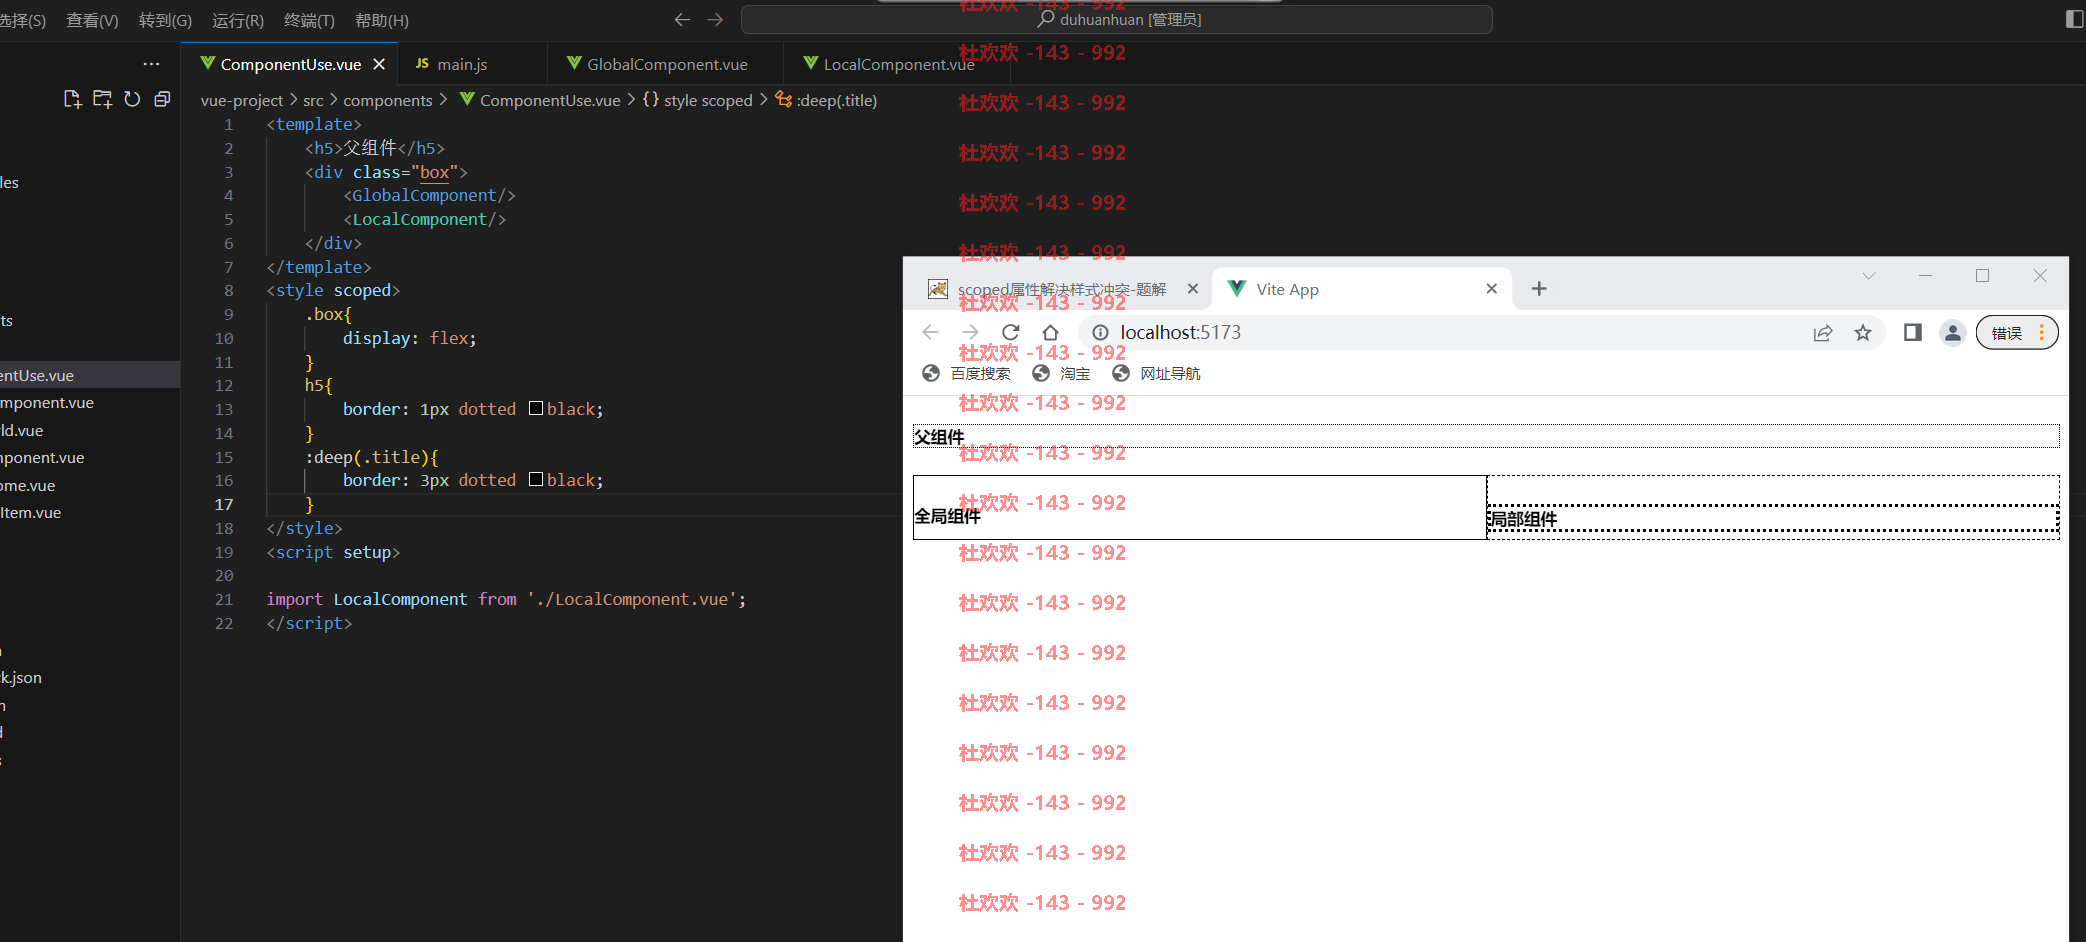Open a new browser tab with the plus button
The width and height of the screenshot is (2086, 942).
(1539, 289)
